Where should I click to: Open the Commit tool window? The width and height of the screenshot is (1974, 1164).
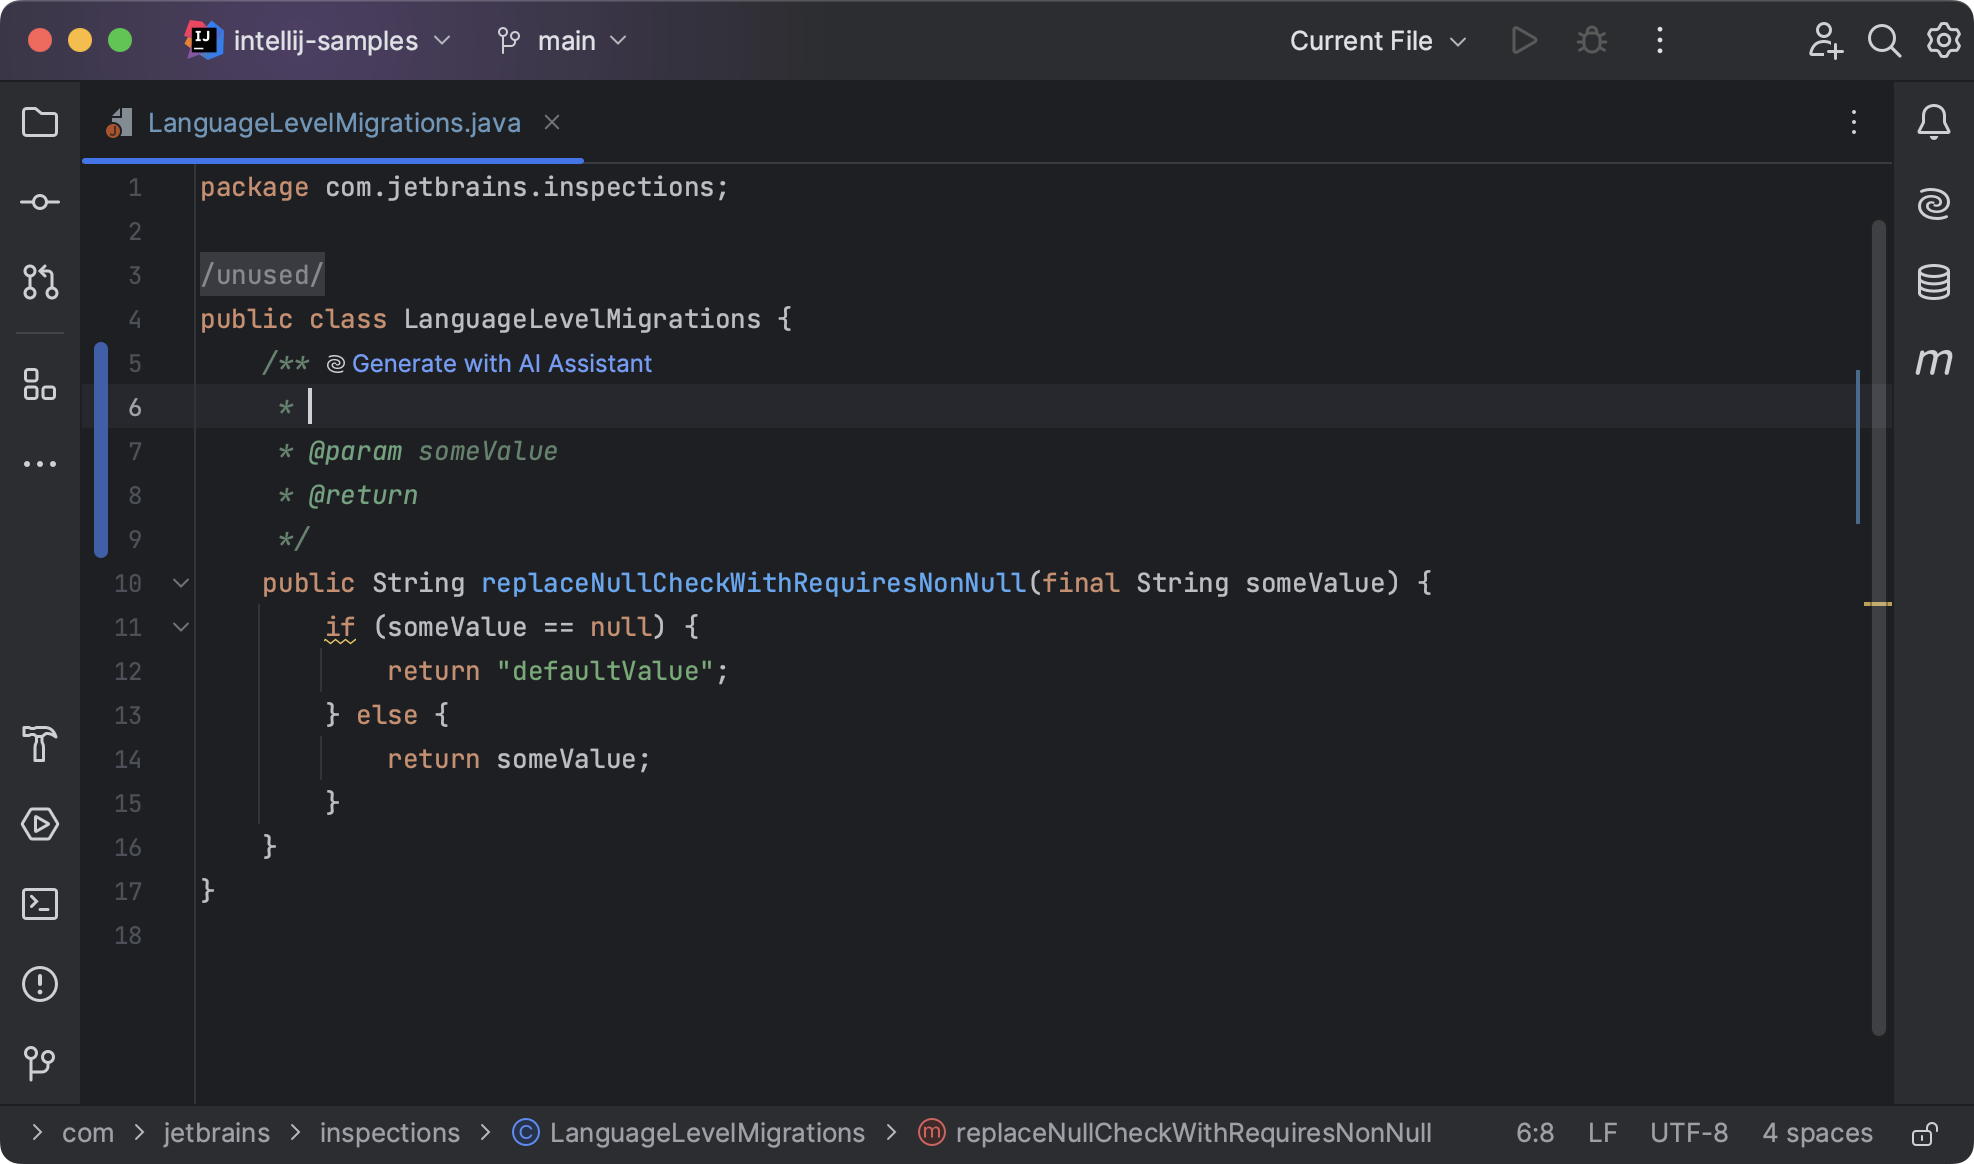click(x=40, y=202)
